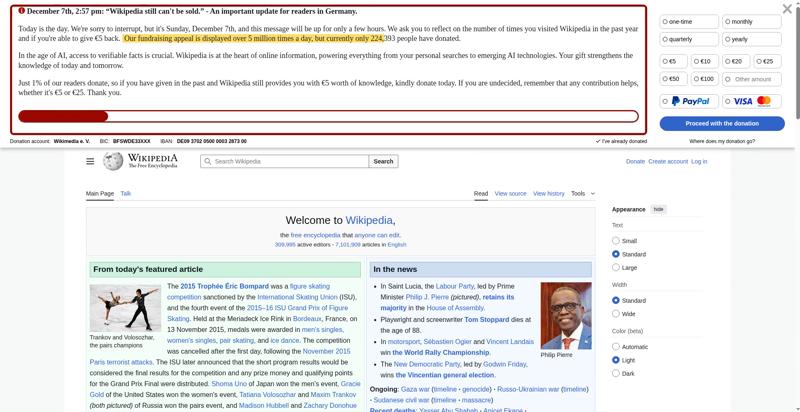Switch color mode to Dark

pos(616,373)
